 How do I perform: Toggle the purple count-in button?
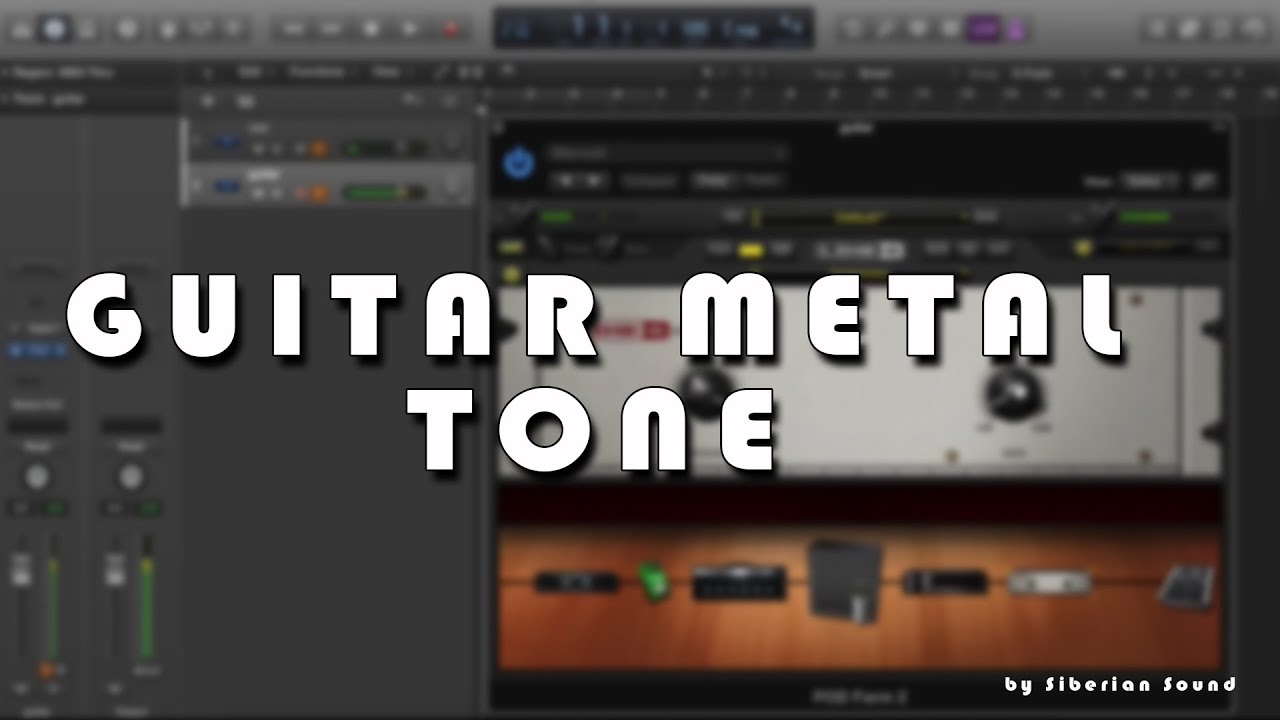pos(983,29)
